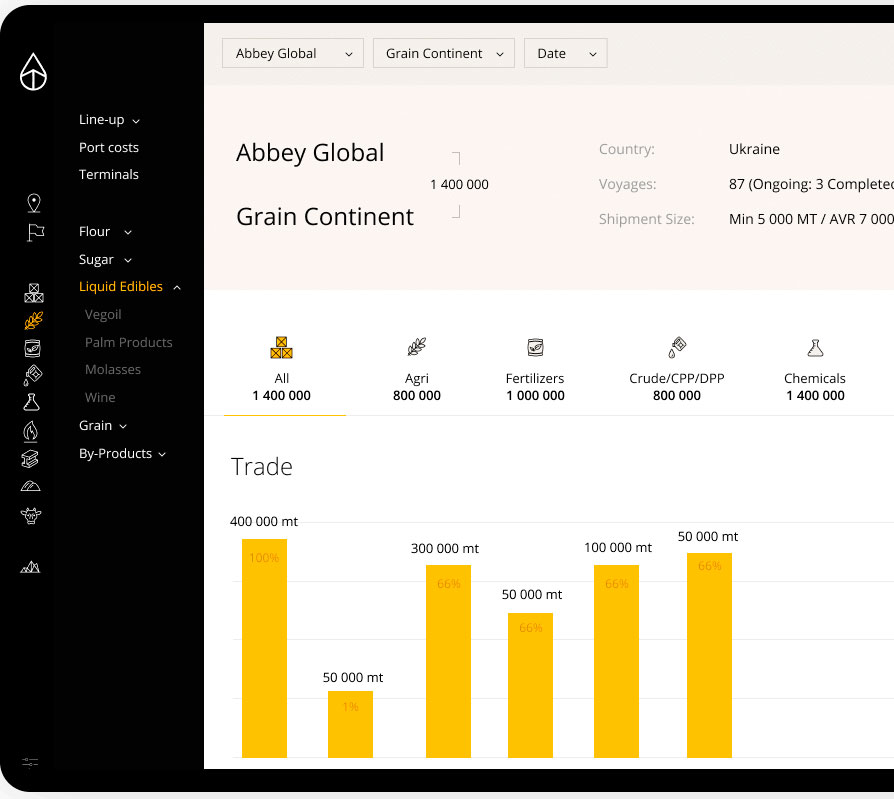Open the cow head livestock icon
Viewport: 894px width, 799px height.
[x=31, y=516]
